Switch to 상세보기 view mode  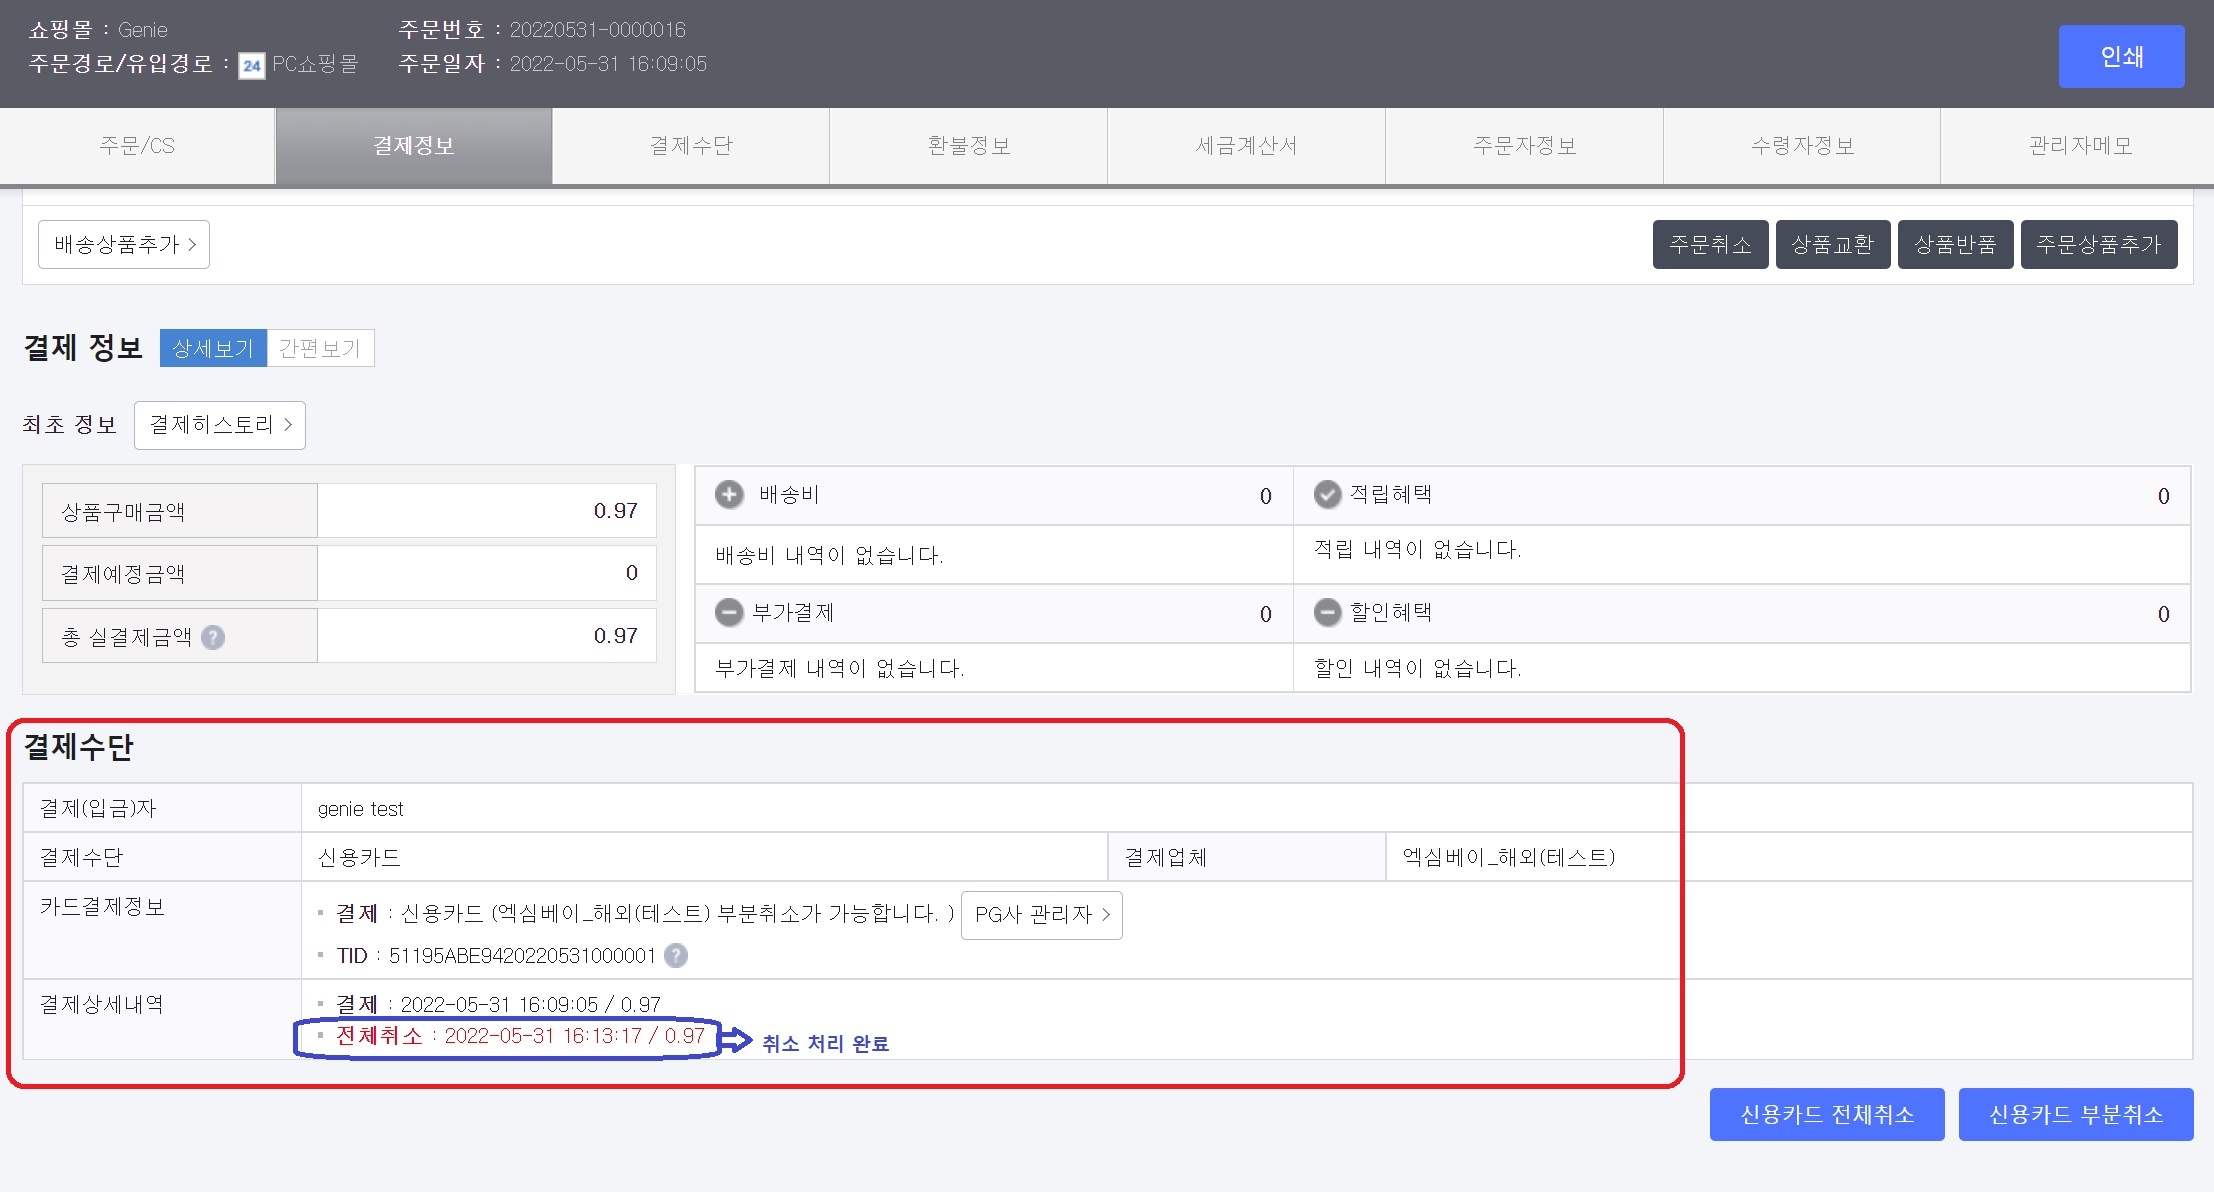click(213, 348)
